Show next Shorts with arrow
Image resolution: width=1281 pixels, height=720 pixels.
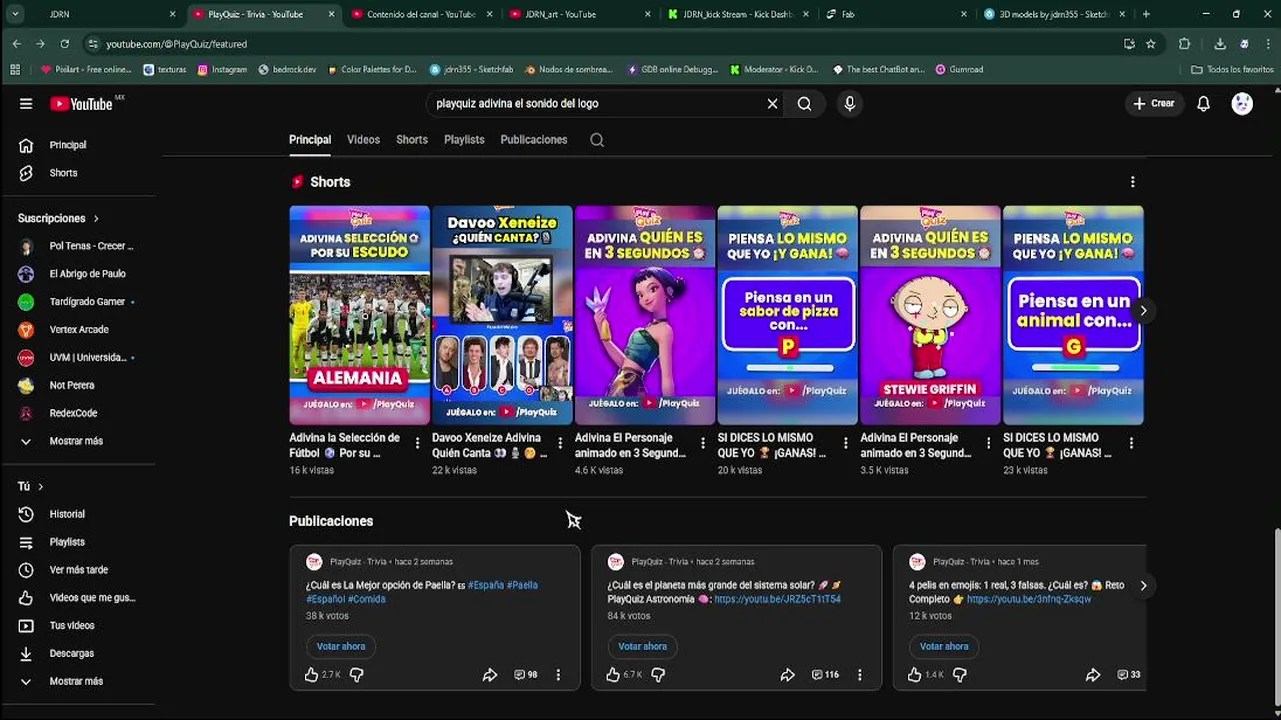(1143, 311)
